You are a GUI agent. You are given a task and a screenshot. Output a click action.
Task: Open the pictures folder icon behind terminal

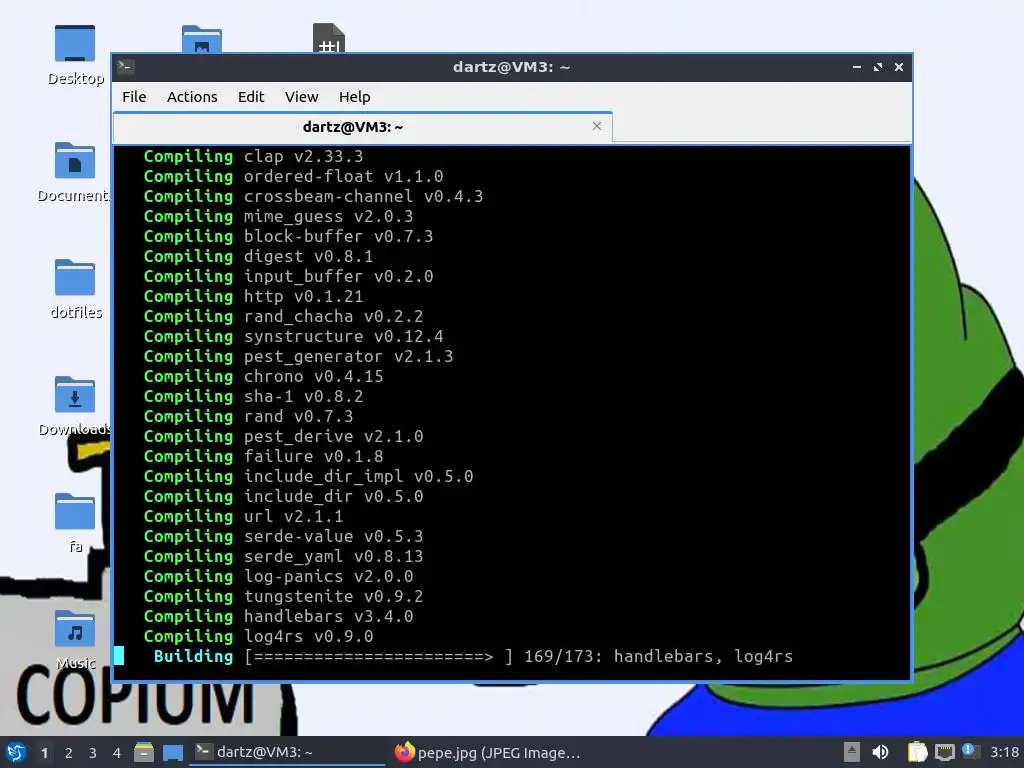[x=202, y=39]
